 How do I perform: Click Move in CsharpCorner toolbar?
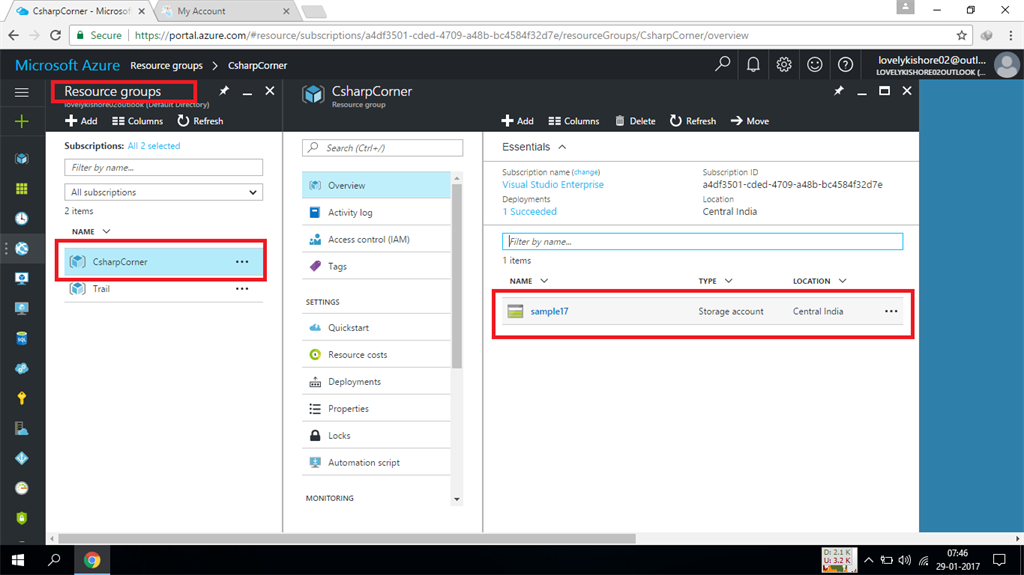pyautogui.click(x=750, y=121)
